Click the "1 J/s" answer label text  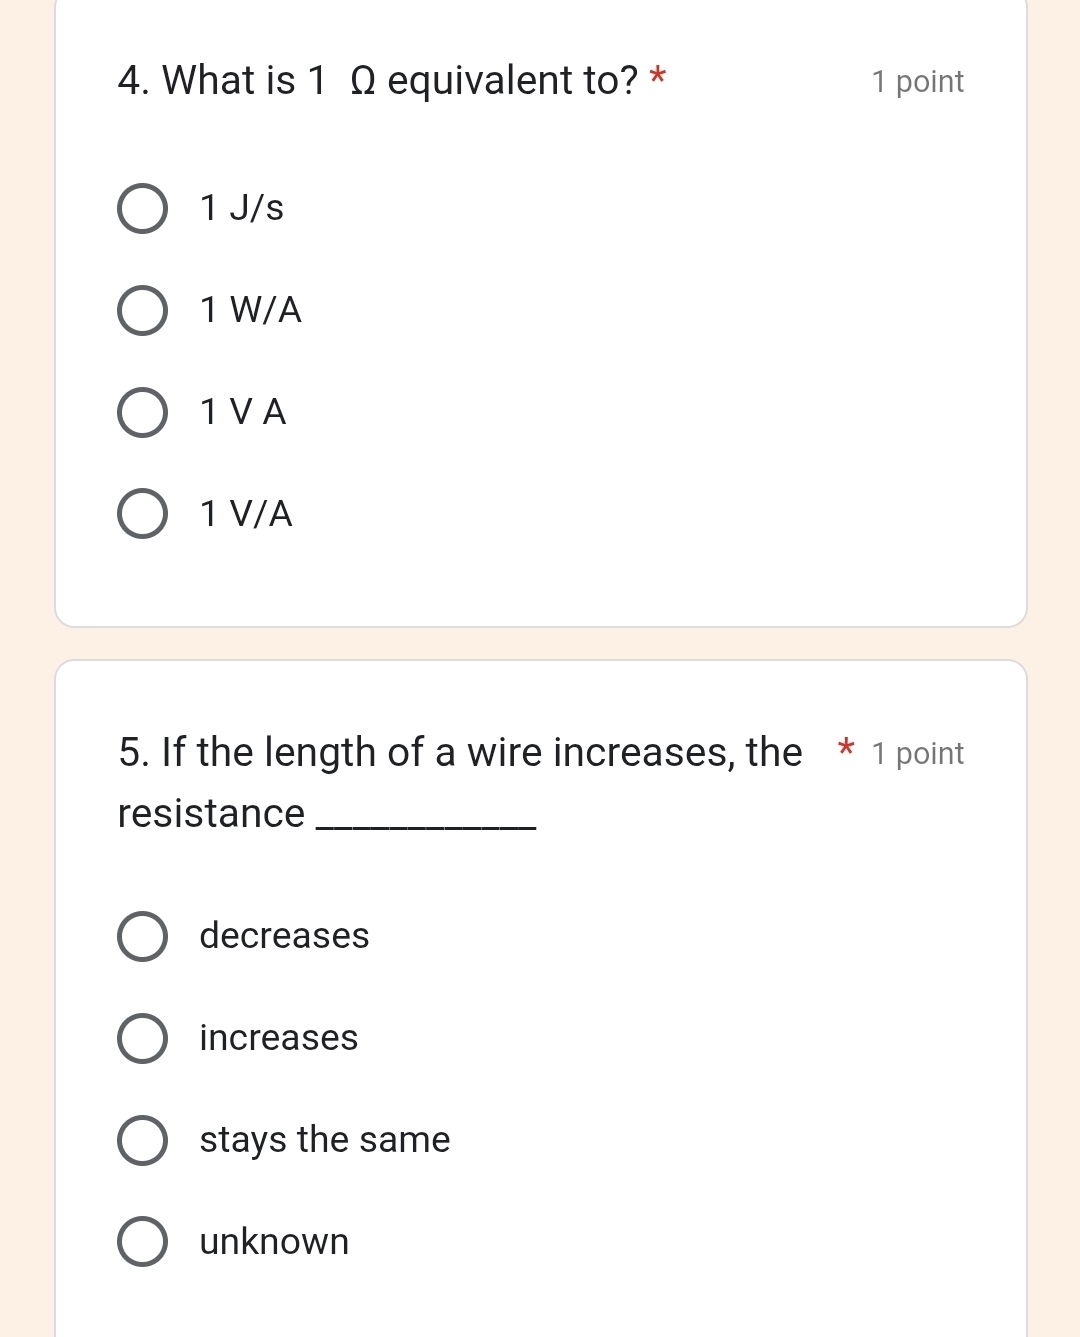pyautogui.click(x=240, y=209)
